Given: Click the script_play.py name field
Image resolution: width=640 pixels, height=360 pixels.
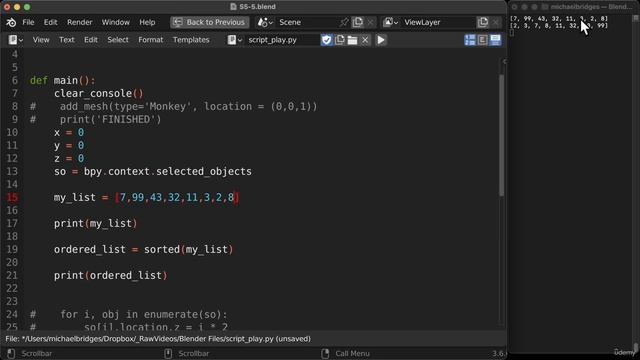Looking at the screenshot, I should [282, 40].
